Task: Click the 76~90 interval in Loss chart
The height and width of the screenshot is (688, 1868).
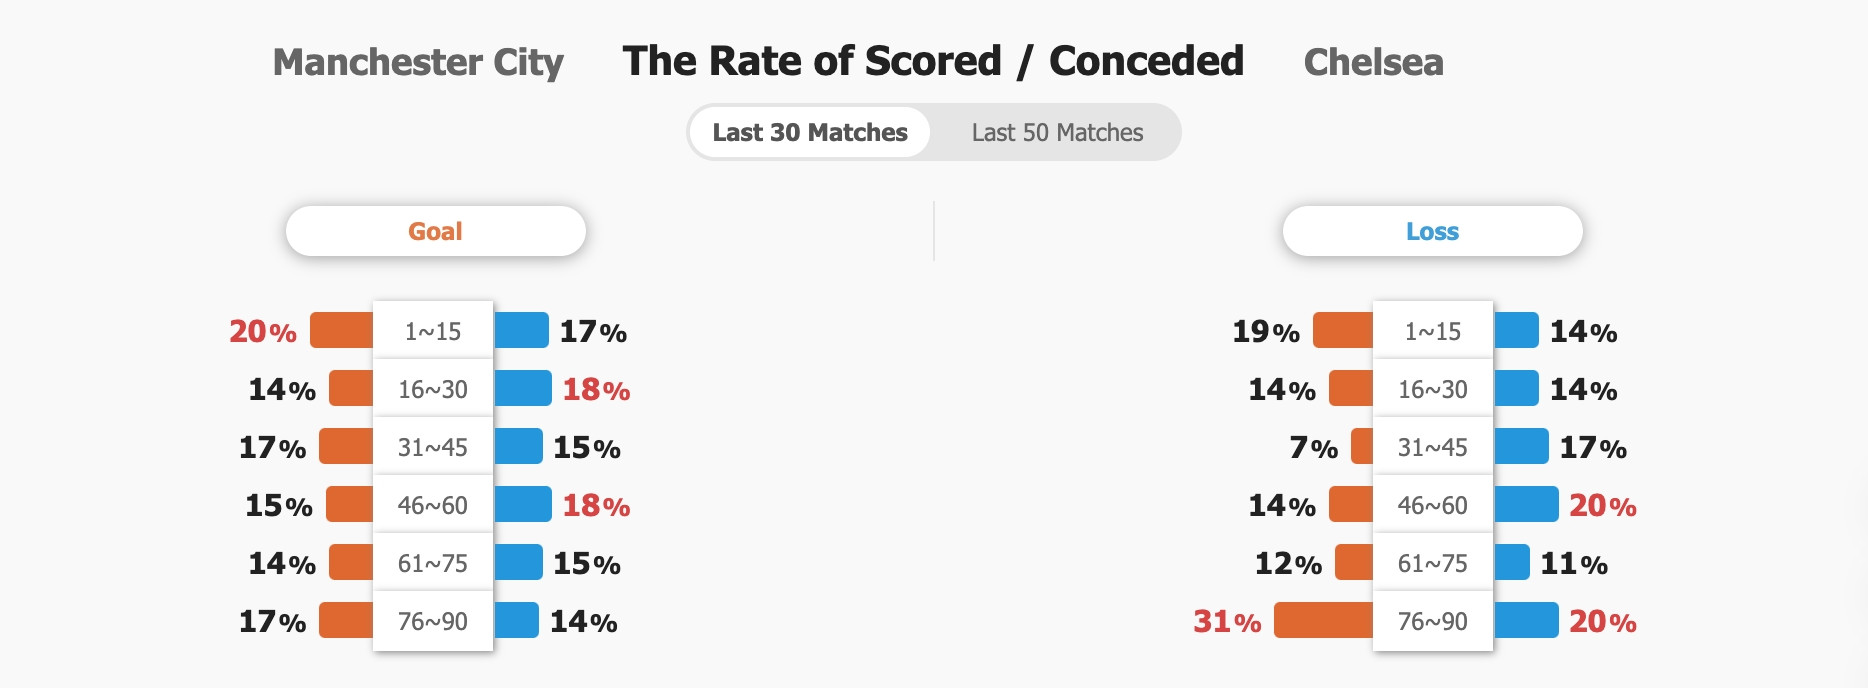Action: click(x=1433, y=621)
